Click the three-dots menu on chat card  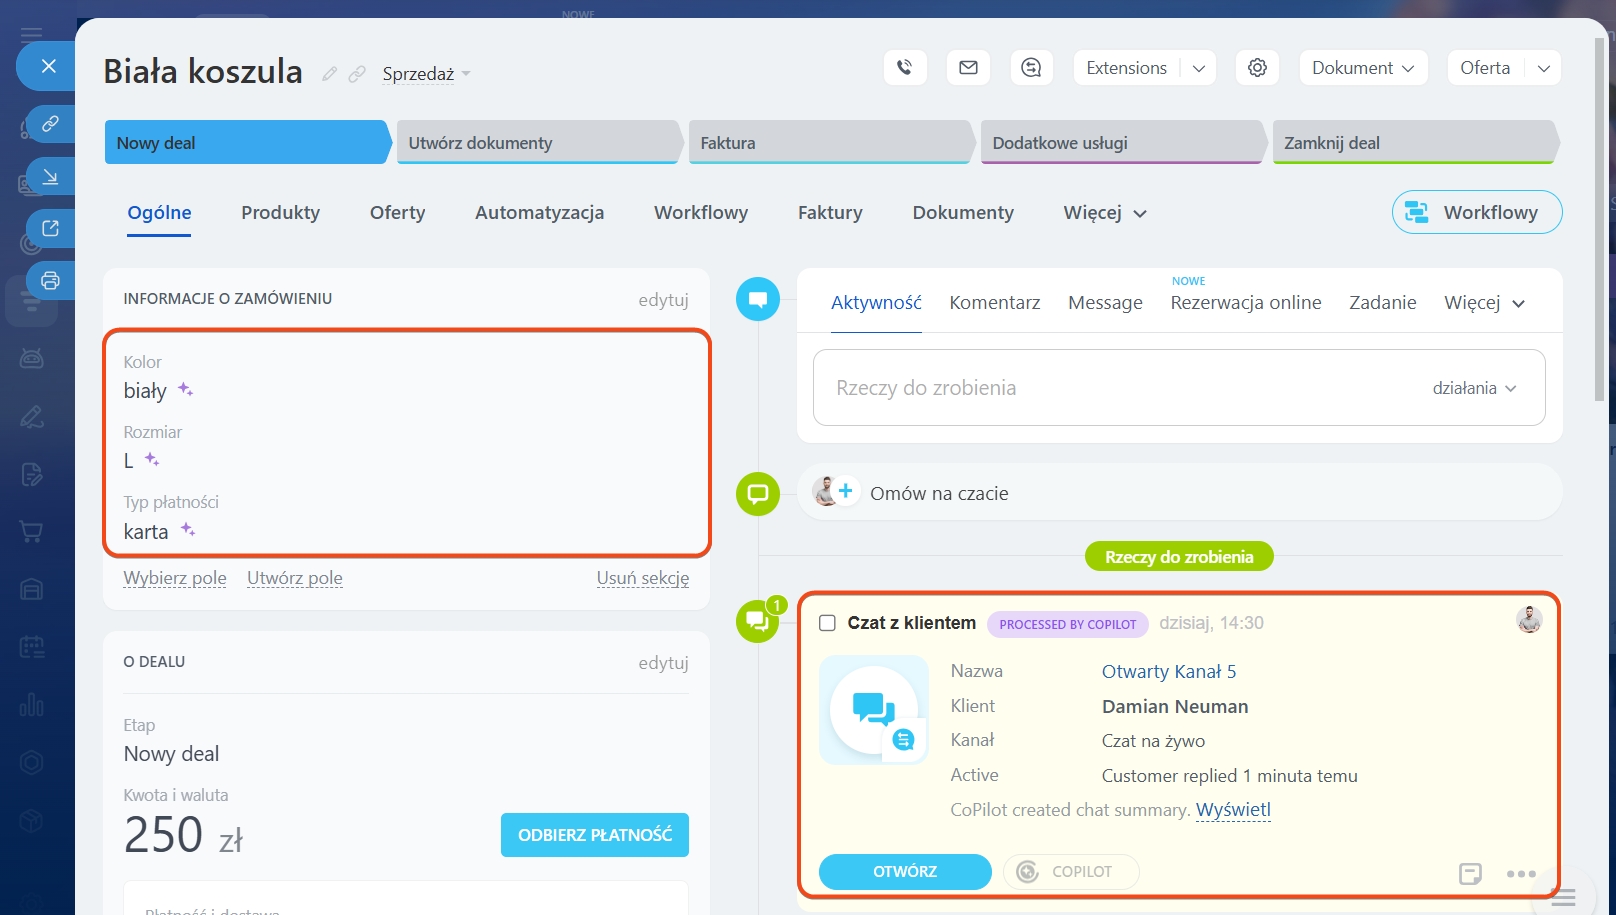point(1521,873)
